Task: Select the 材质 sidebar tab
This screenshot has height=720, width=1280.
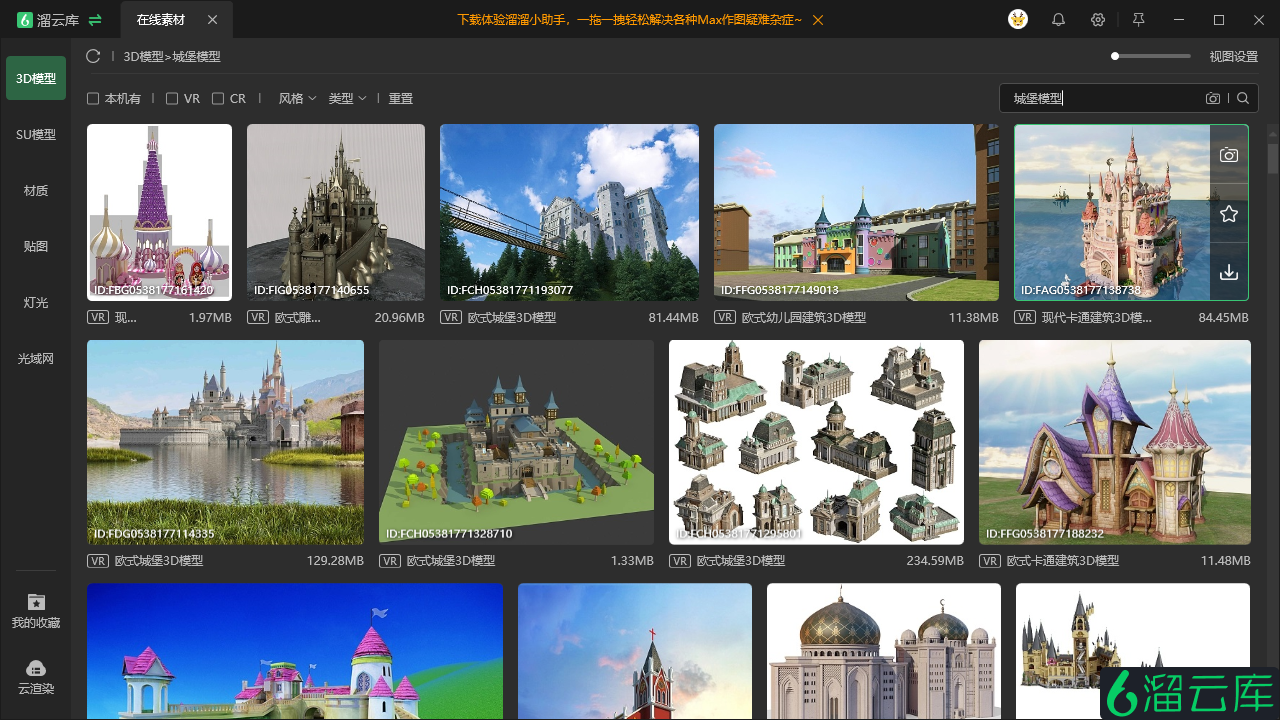Action: click(36, 190)
